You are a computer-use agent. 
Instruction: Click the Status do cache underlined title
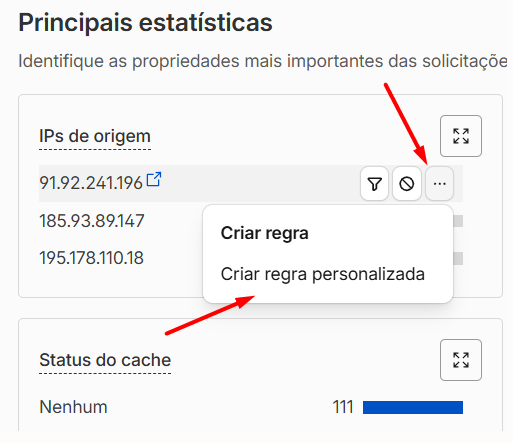[x=105, y=360]
